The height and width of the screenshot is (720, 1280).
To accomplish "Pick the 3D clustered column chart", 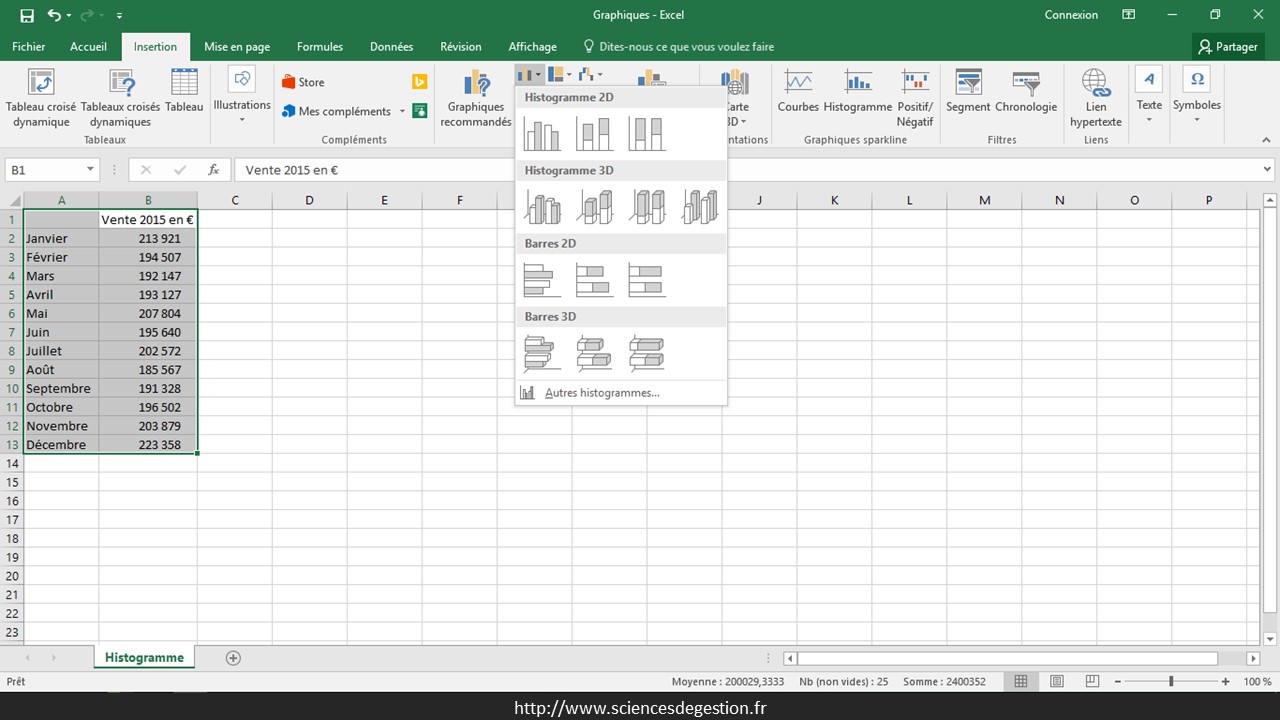I will click(x=542, y=207).
